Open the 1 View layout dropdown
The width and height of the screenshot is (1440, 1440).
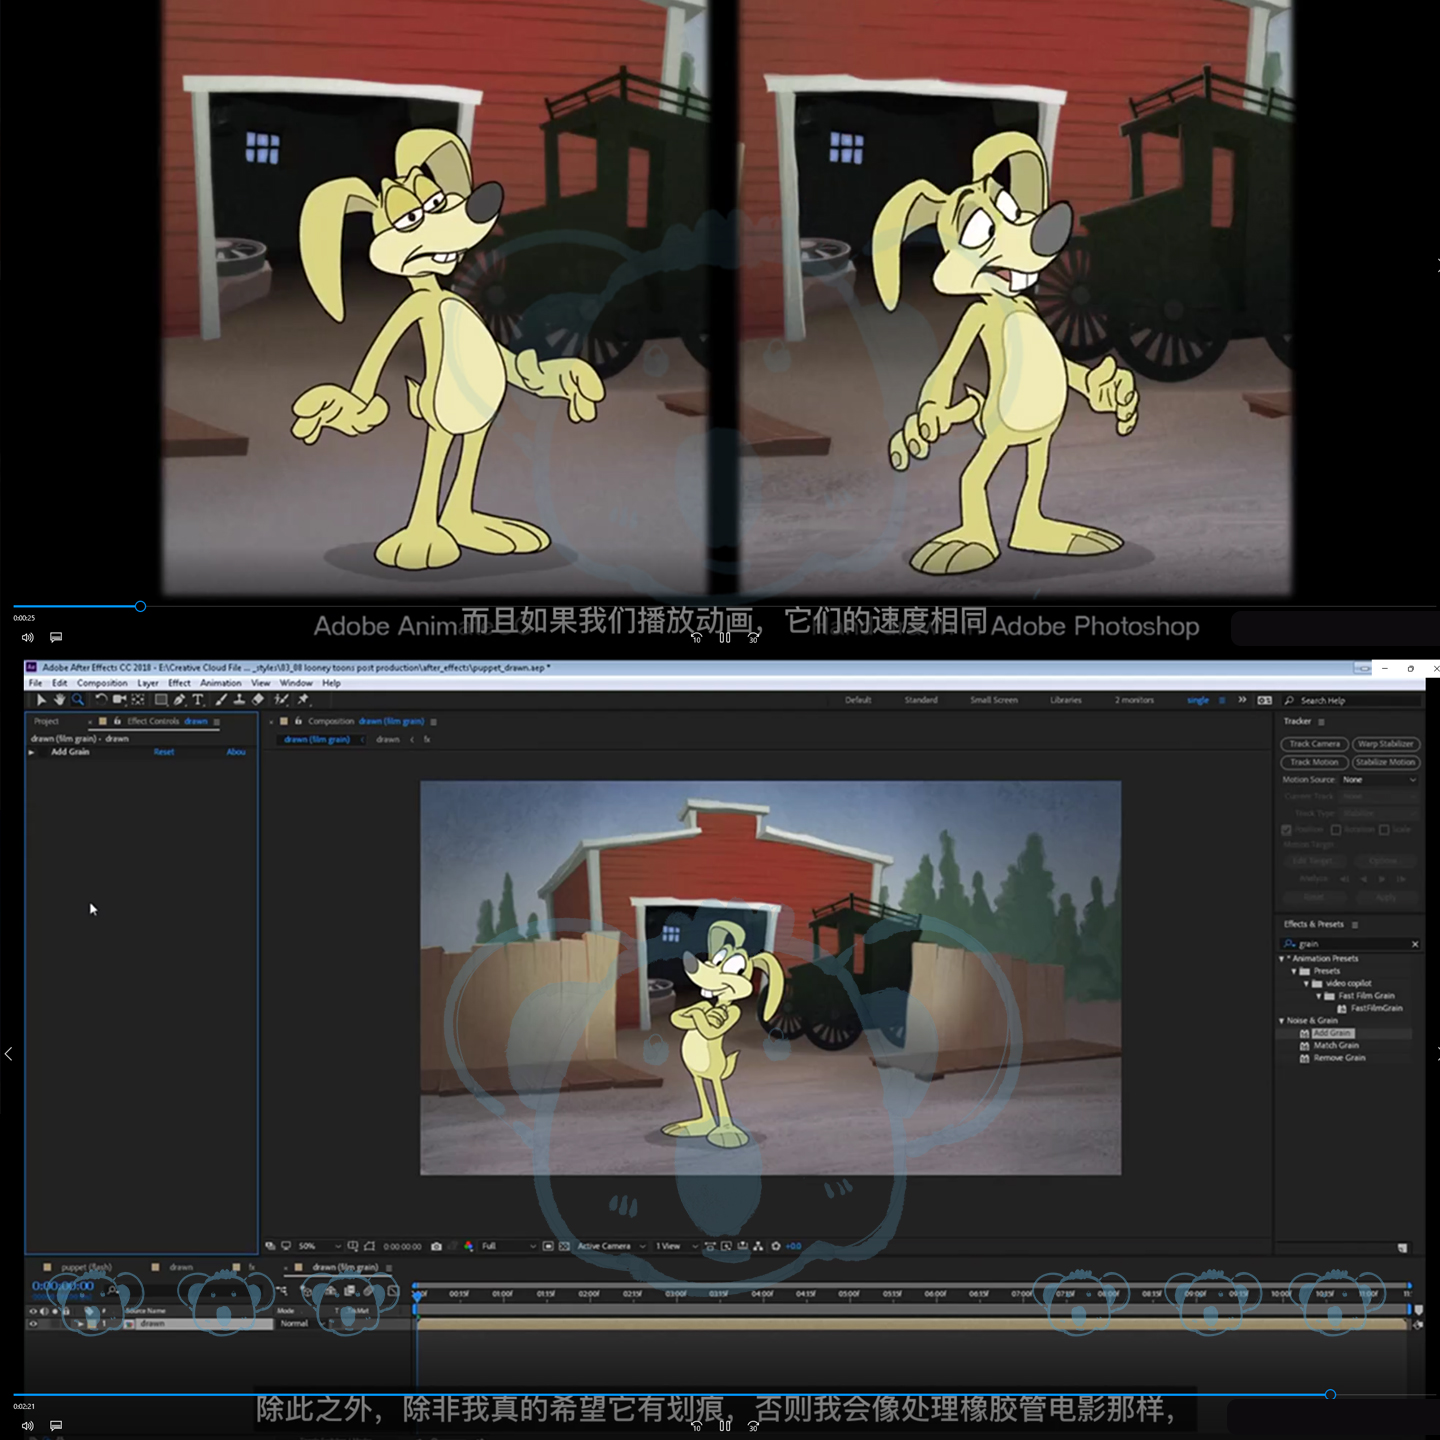click(x=676, y=1246)
